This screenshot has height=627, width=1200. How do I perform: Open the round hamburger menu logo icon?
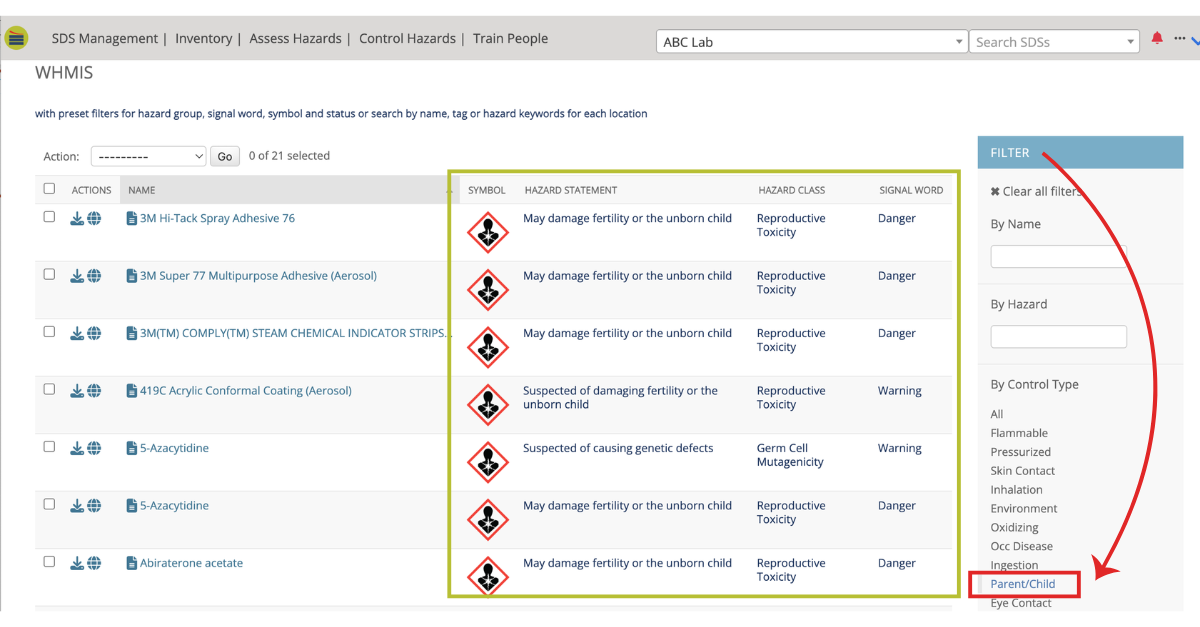click(x=16, y=39)
